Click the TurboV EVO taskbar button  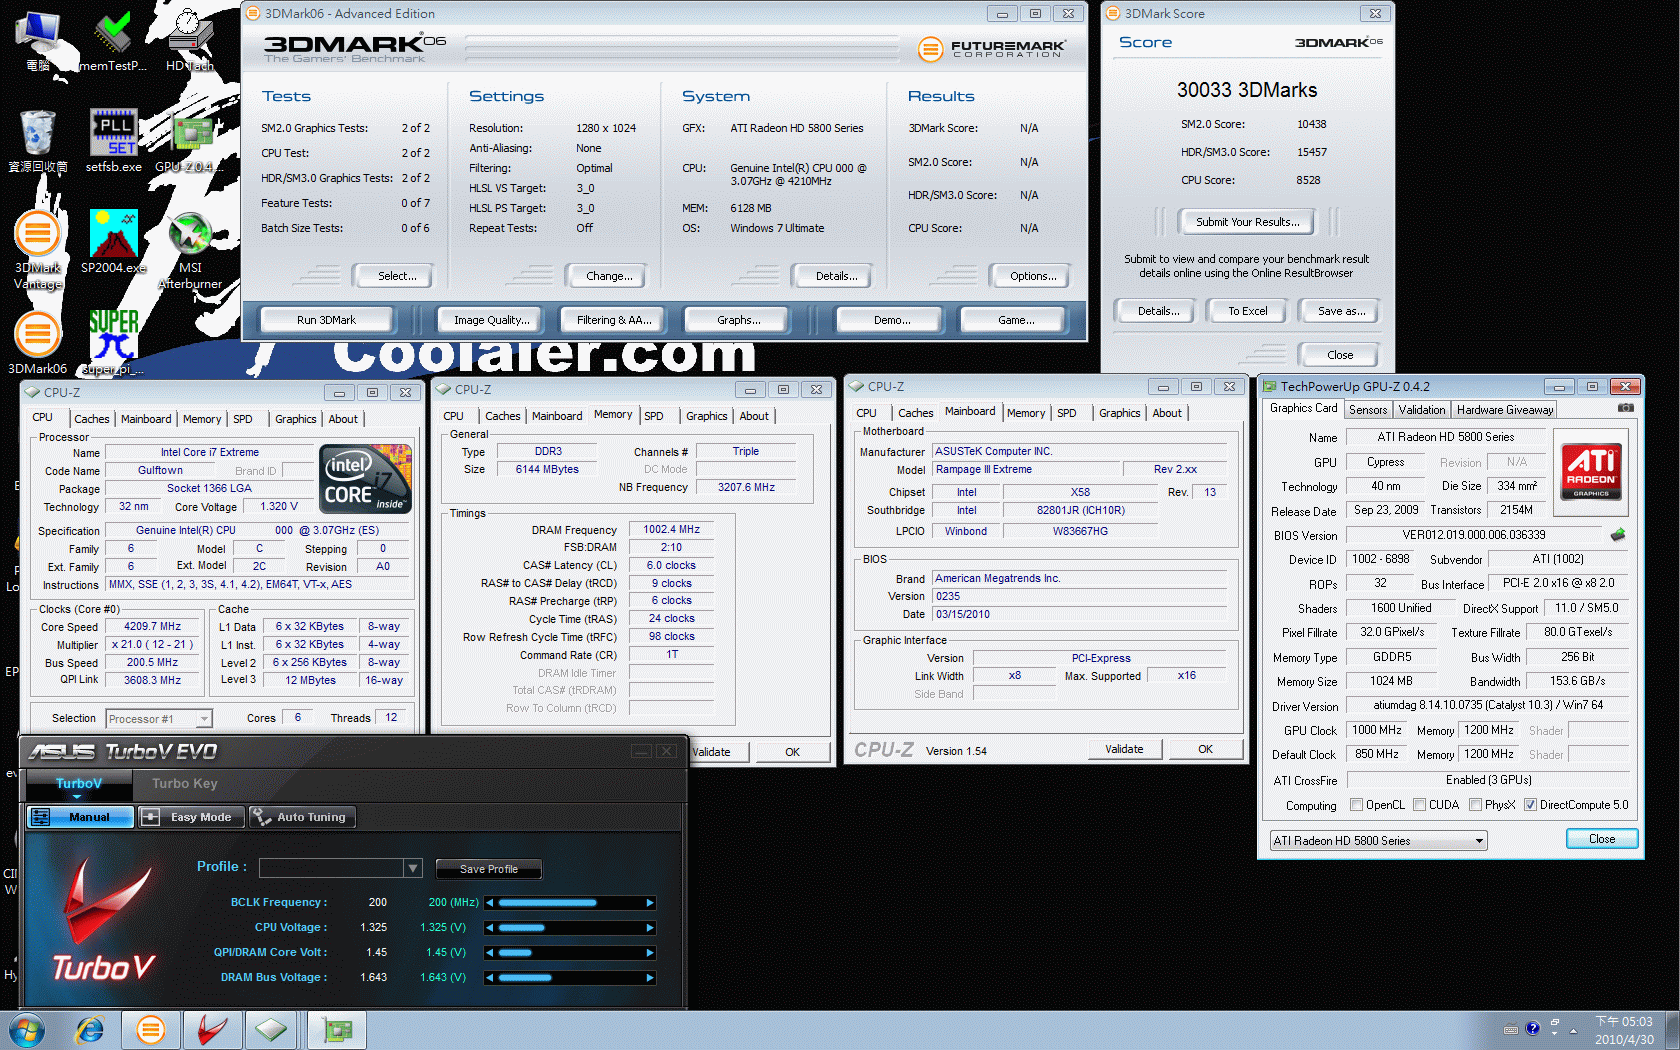click(x=212, y=1029)
